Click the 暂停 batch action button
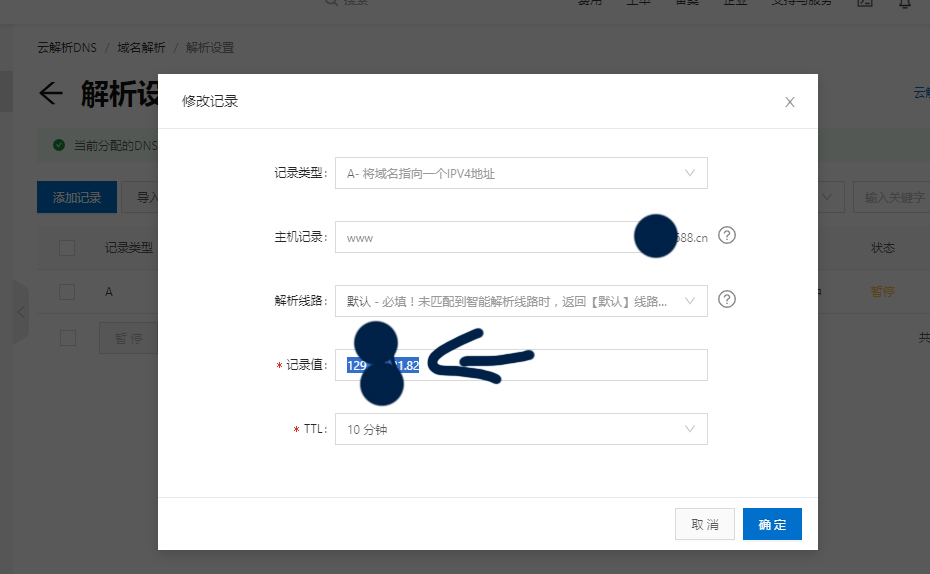930x574 pixels. click(129, 338)
